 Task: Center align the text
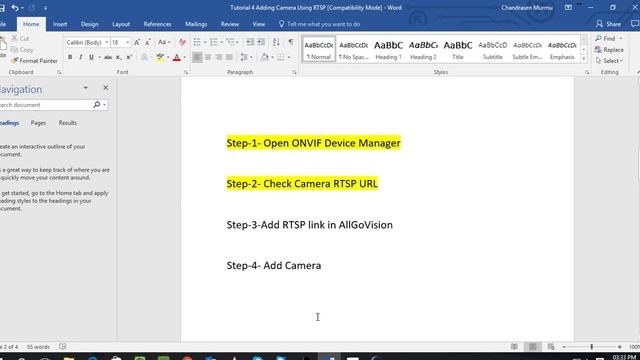click(208, 57)
